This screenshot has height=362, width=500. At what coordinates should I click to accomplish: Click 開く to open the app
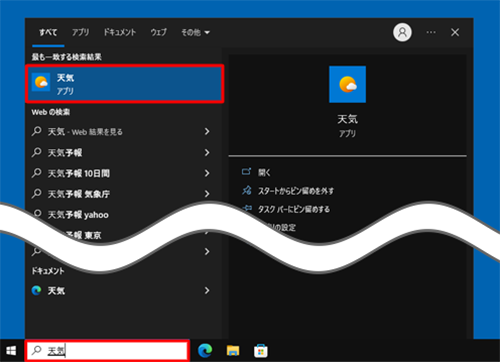[x=264, y=172]
